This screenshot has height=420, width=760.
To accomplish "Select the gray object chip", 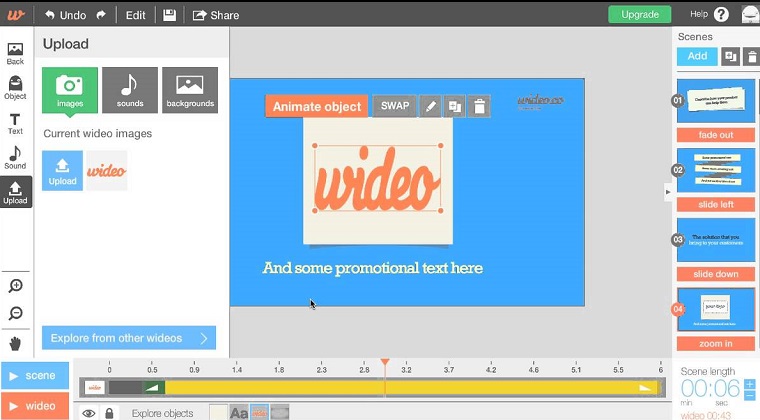I will pos(280,413).
